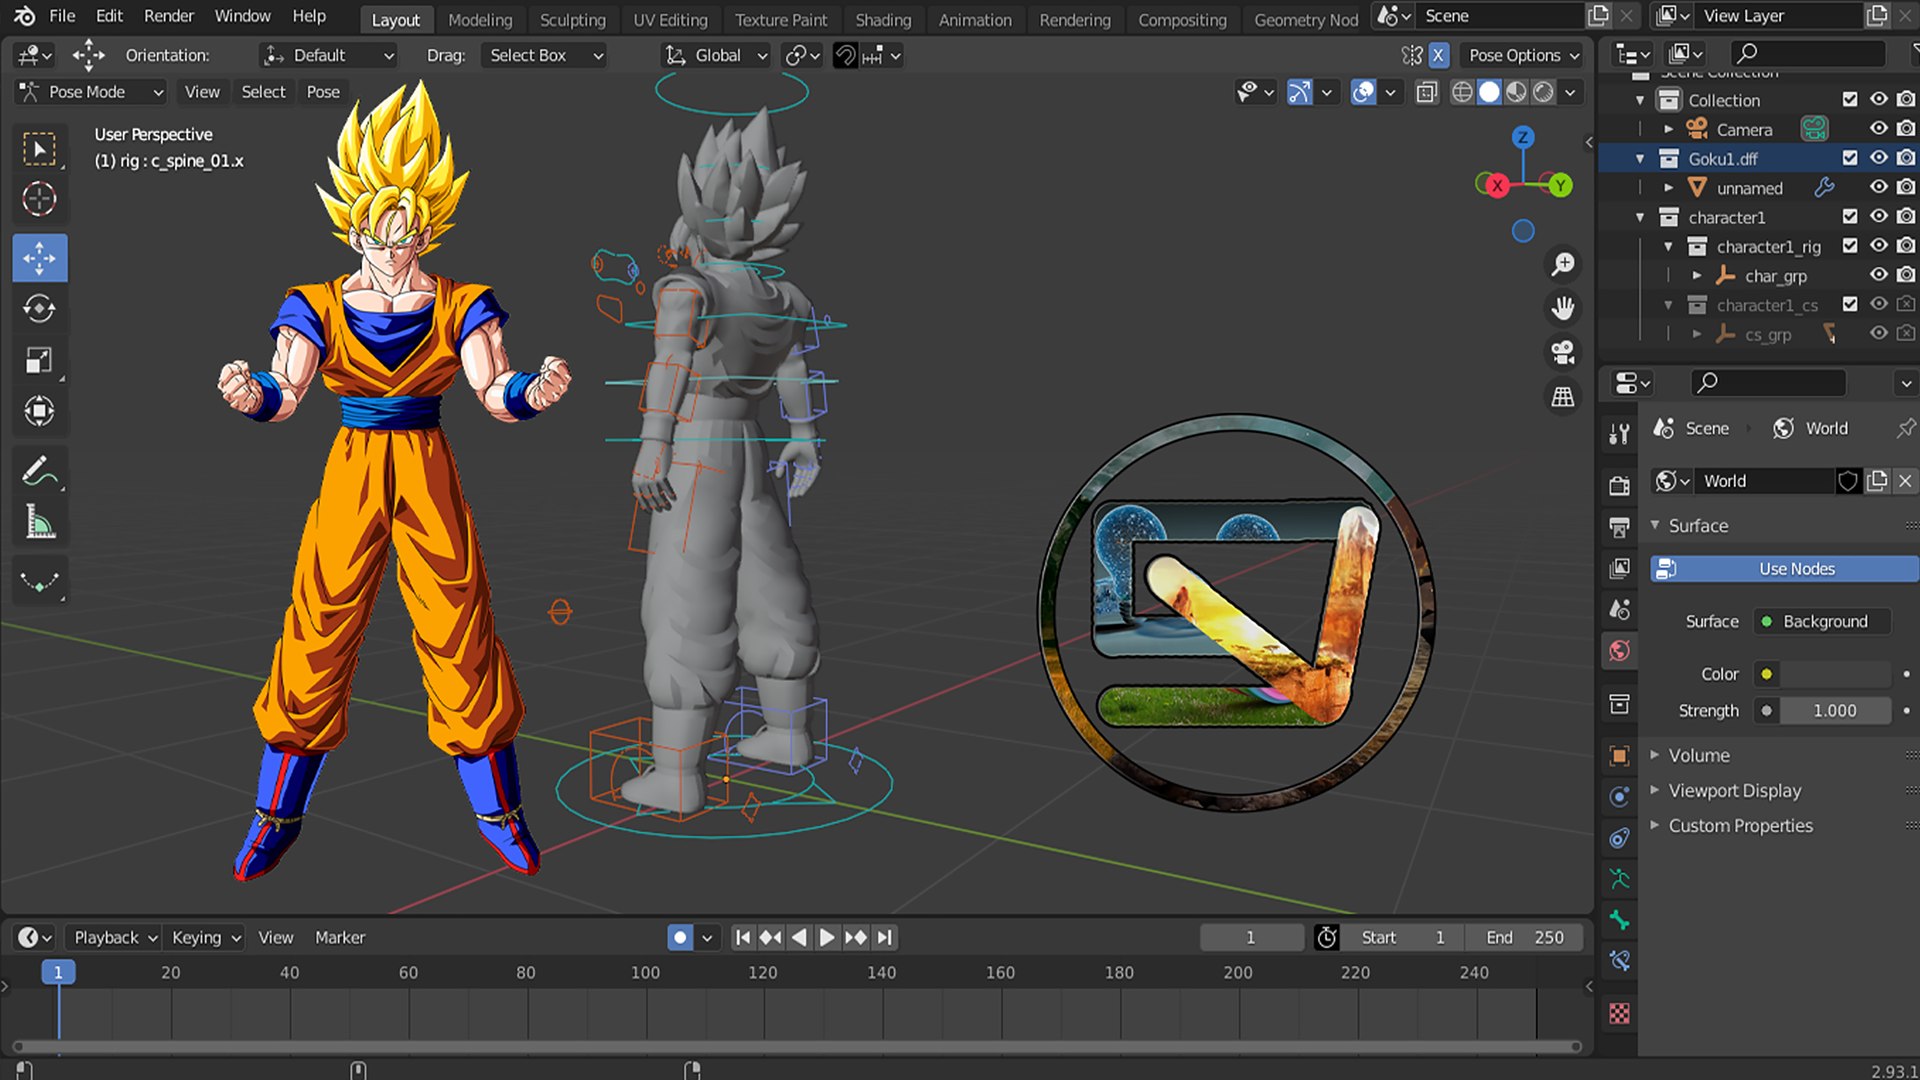Open Playback popover in timeline
Screen dimensions: 1920x1080
tap(114, 937)
